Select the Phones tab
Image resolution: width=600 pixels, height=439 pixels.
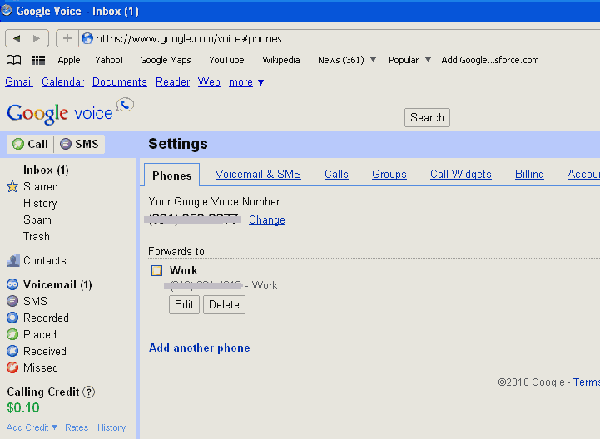[172, 175]
